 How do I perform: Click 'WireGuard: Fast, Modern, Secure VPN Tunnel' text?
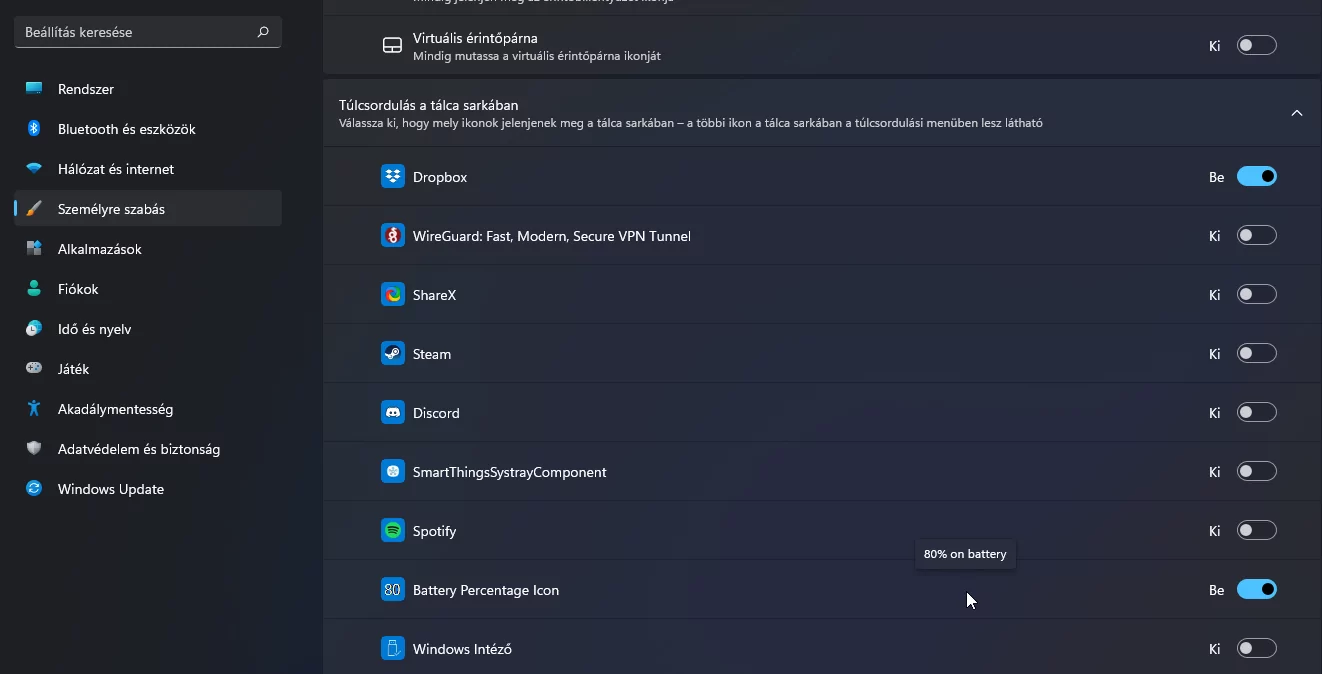click(x=552, y=236)
